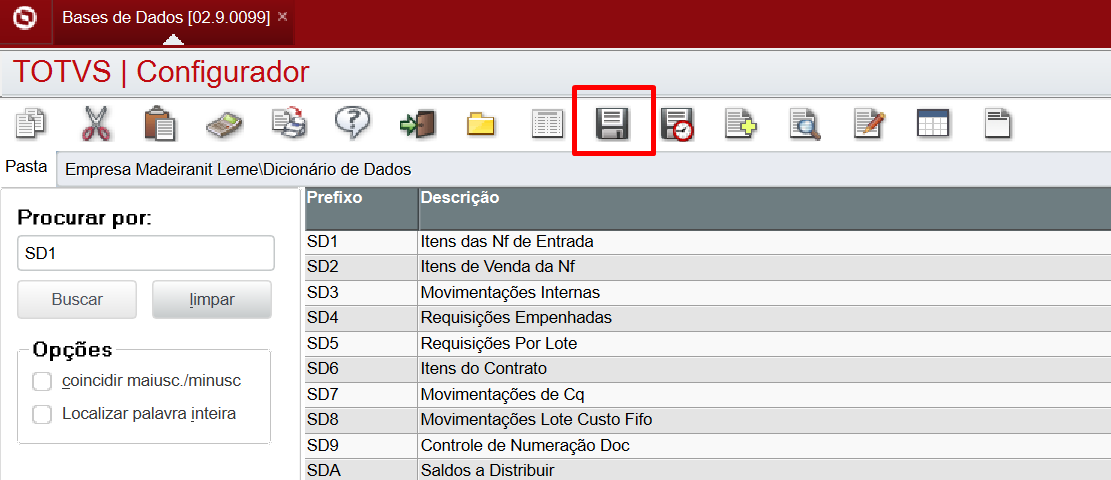The width and height of the screenshot is (1111, 480).
Task: Click the SD6 prefix cell
Action: coord(361,369)
